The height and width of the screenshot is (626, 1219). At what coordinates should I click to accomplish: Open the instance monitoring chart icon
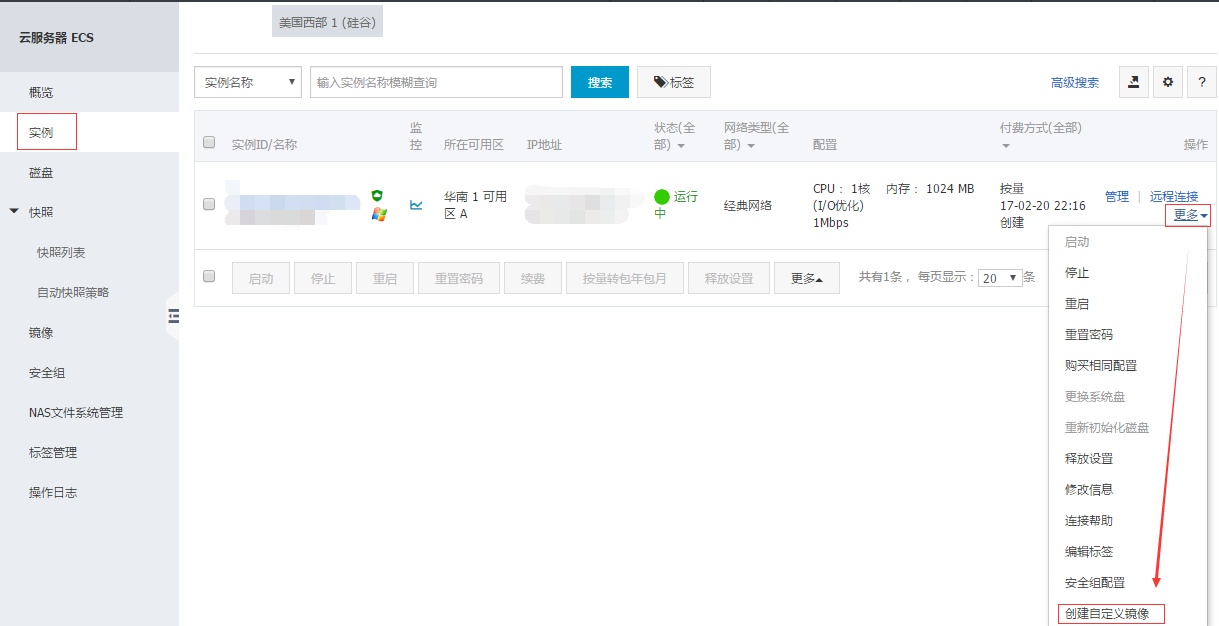(x=416, y=205)
